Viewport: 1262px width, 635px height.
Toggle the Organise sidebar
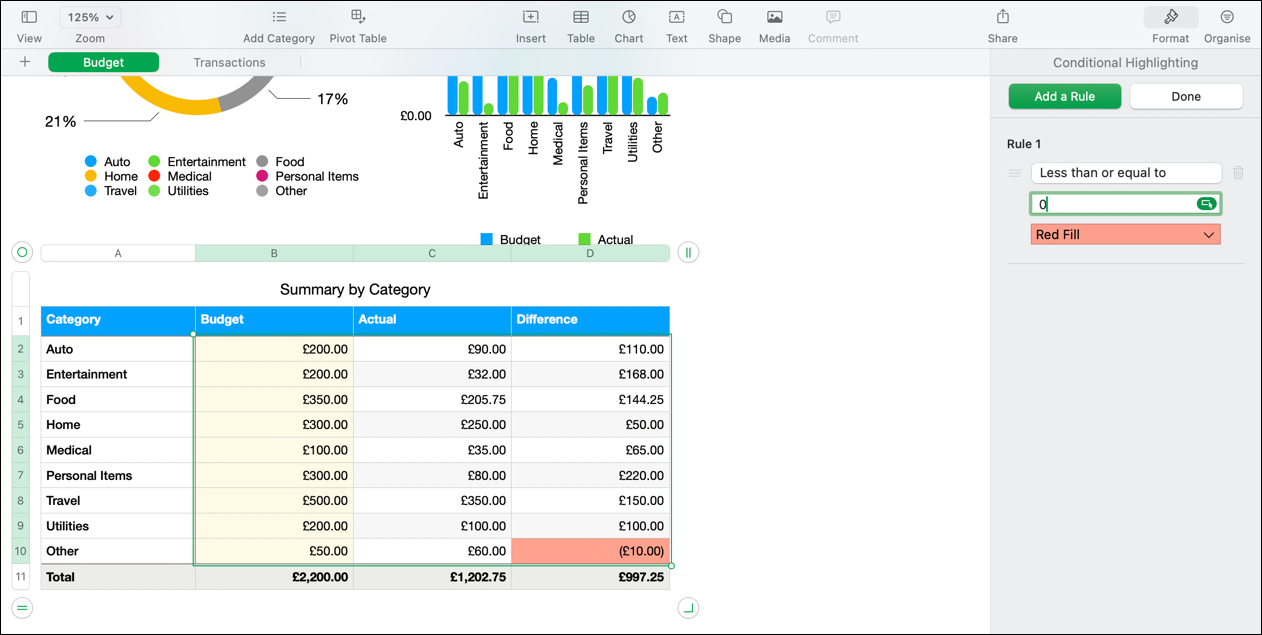point(1227,18)
